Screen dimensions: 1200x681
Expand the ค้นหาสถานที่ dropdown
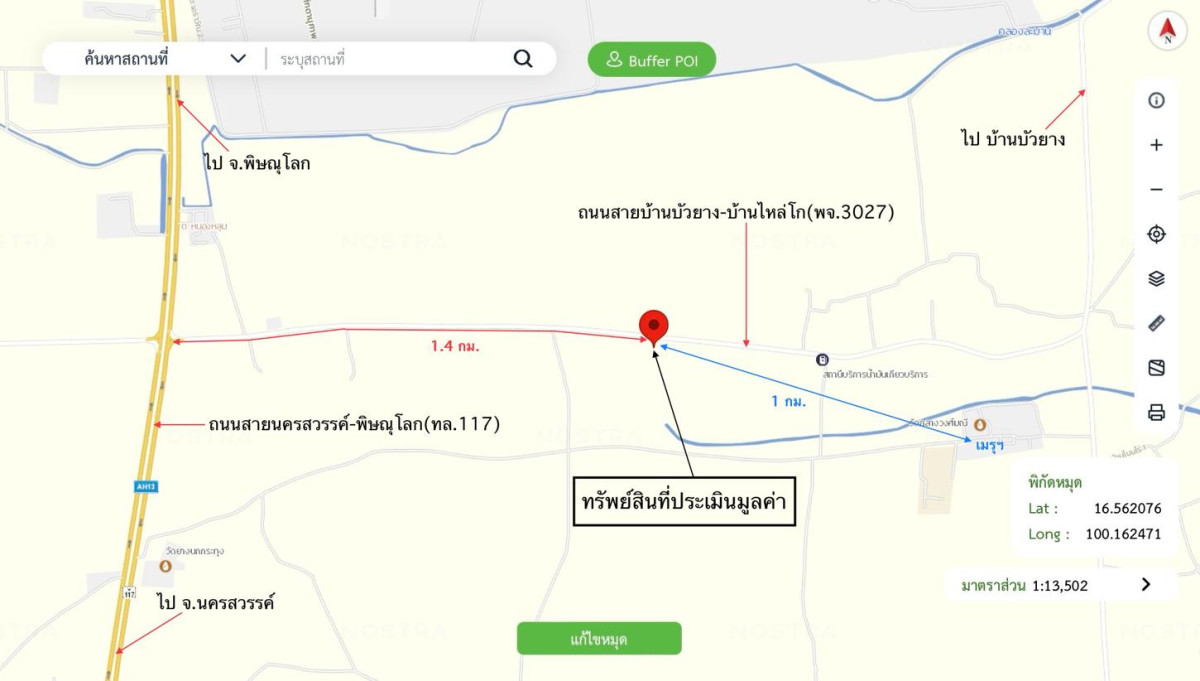[238, 59]
